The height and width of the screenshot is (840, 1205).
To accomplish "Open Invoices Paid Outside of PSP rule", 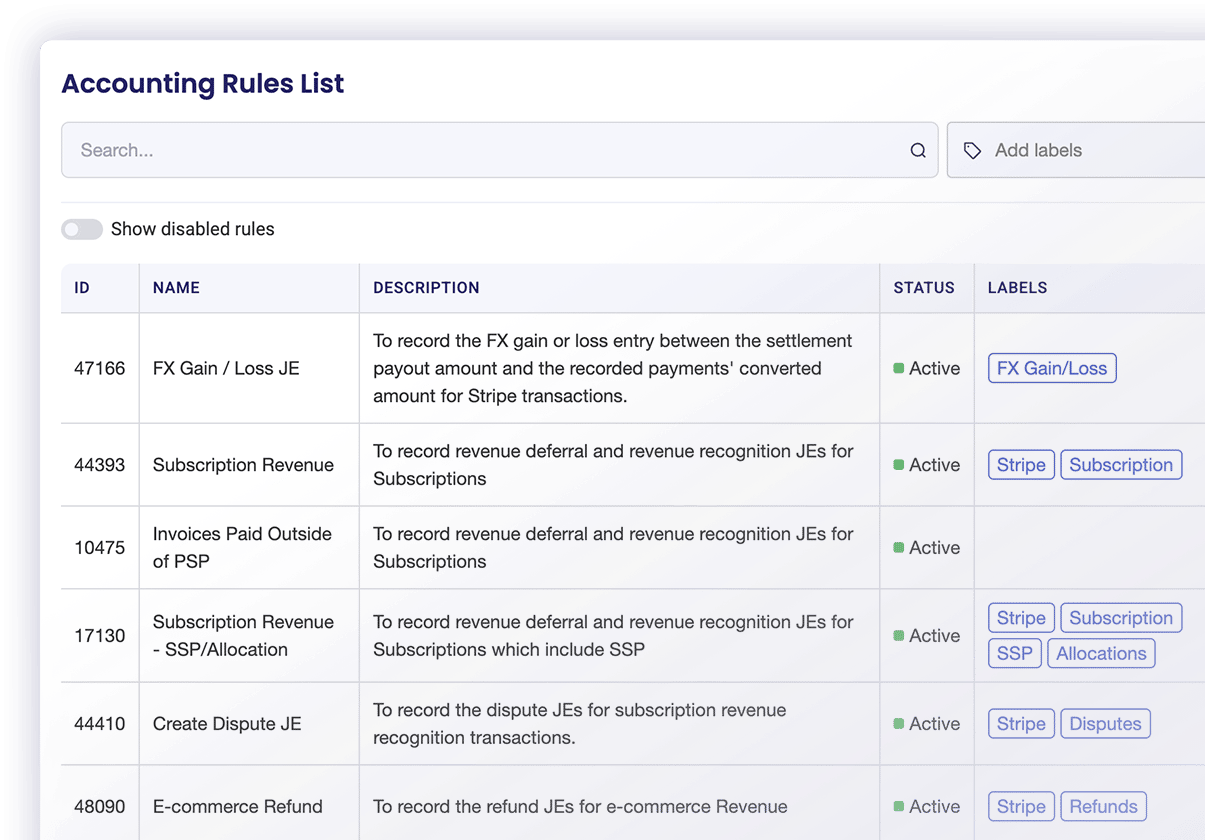I will [242, 548].
